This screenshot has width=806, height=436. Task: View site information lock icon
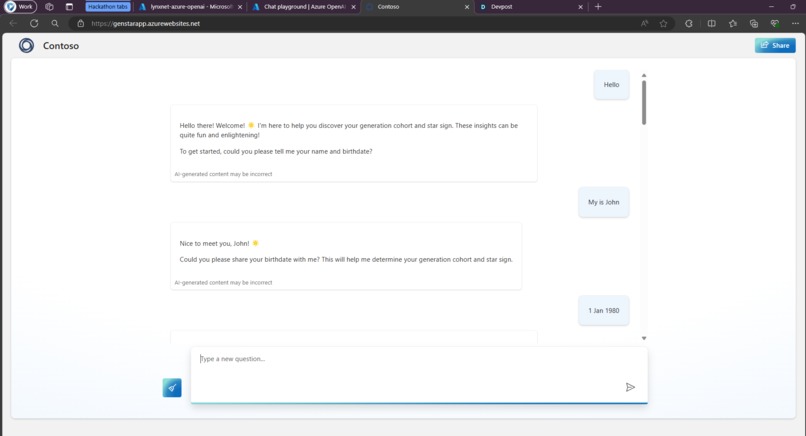(x=81, y=23)
